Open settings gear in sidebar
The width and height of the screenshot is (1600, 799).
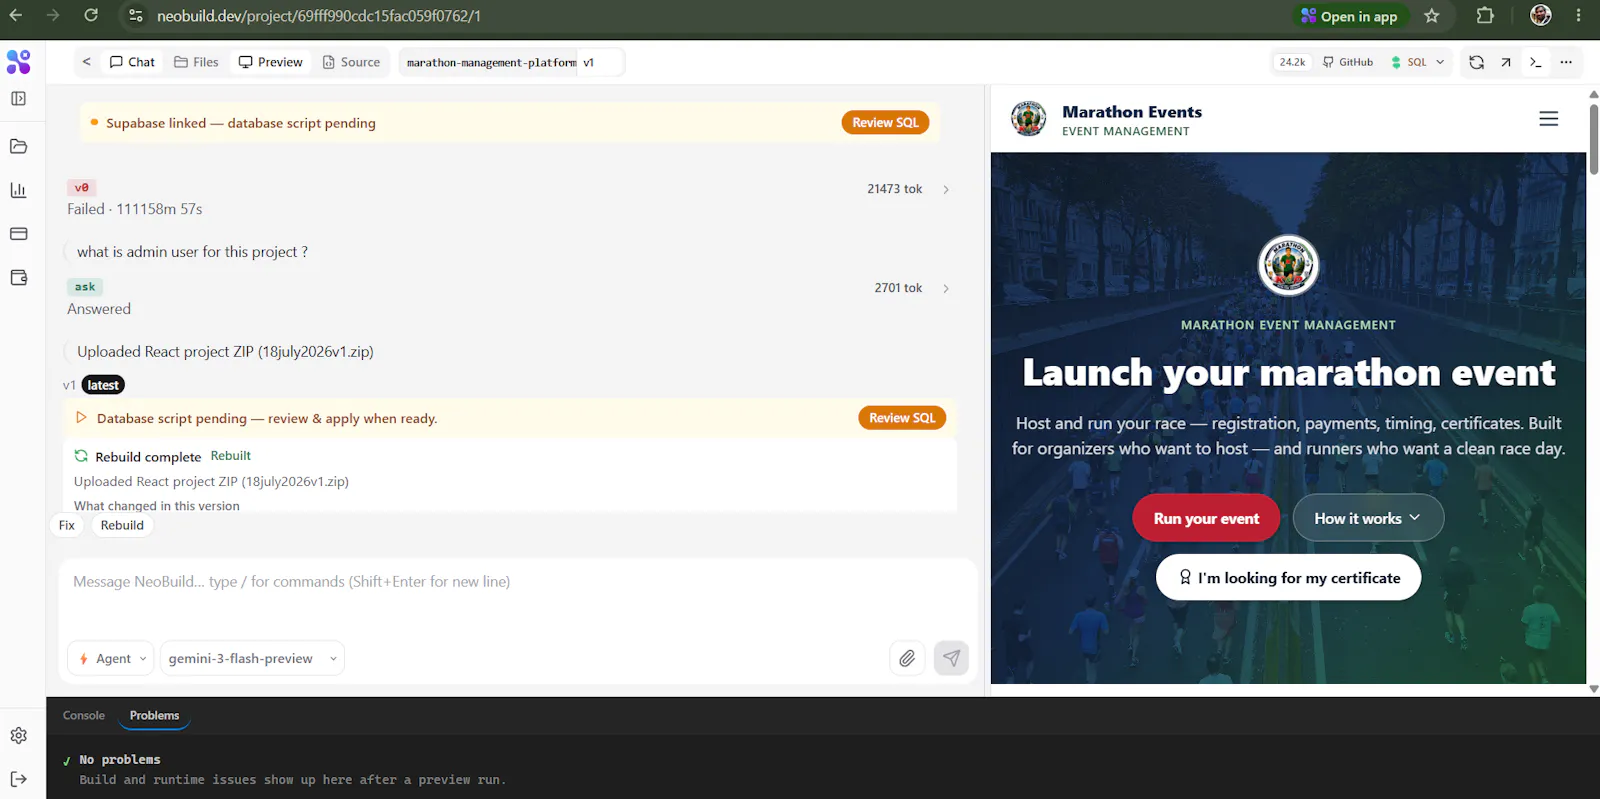(18, 736)
